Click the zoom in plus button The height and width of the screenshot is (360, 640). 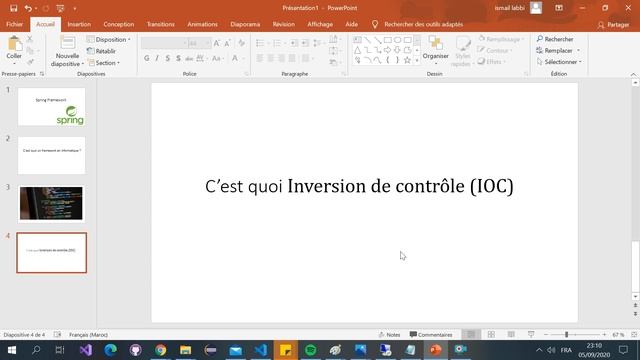604,334
